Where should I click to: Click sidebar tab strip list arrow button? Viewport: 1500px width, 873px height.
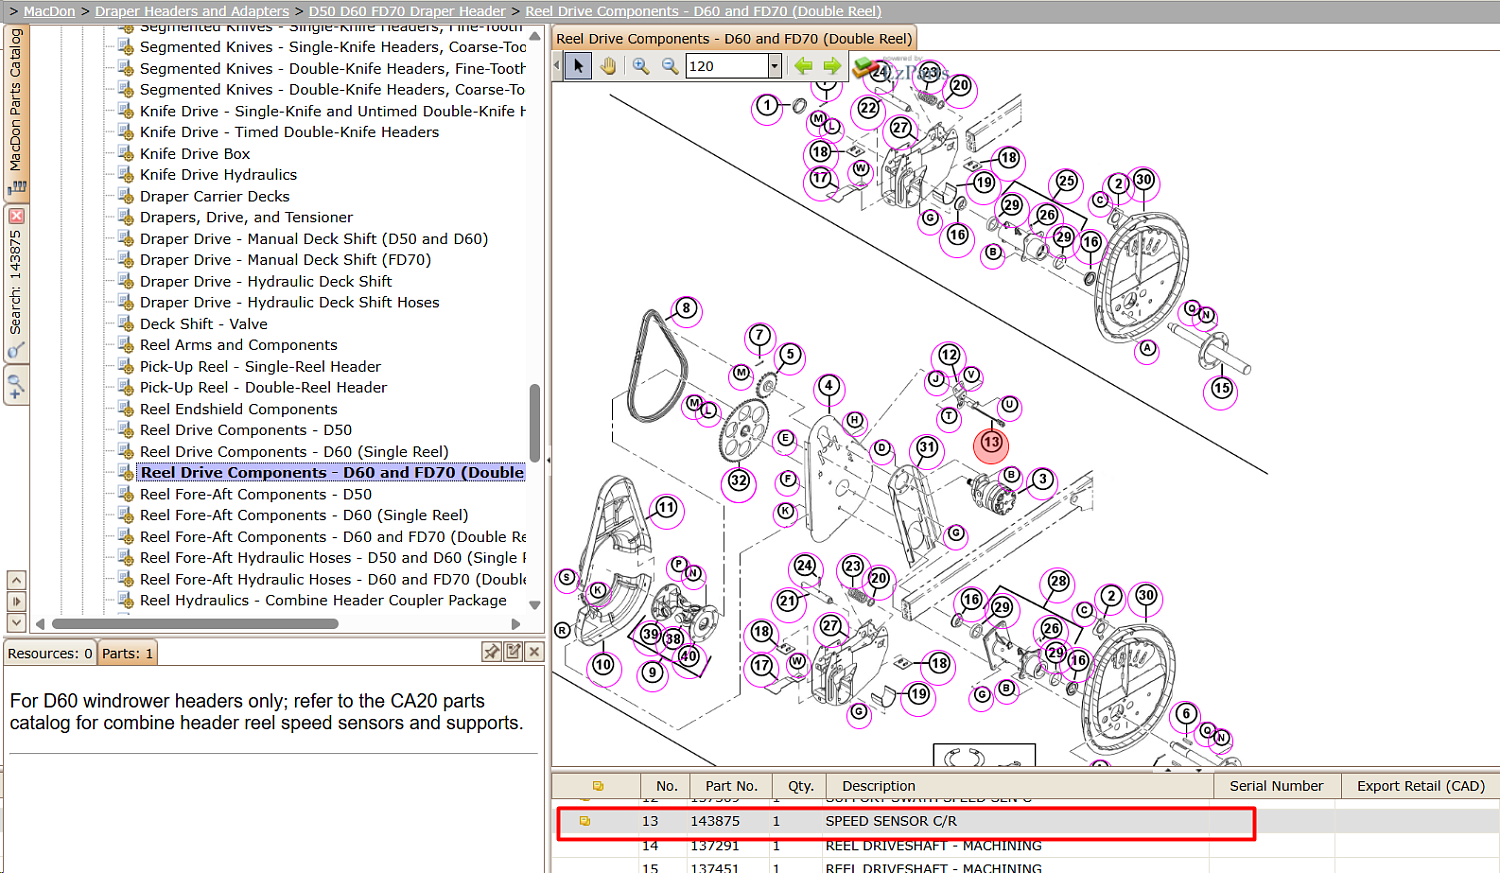click(16, 601)
